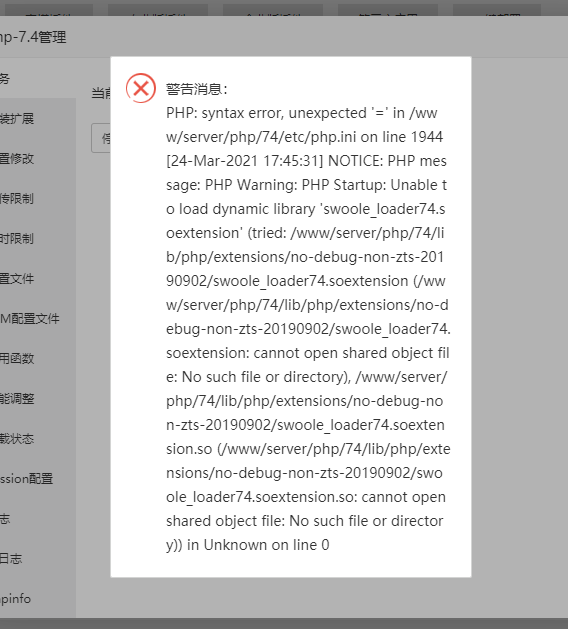Click the "警告消息:" heading text
This screenshot has height=629, width=568.
(197, 89)
